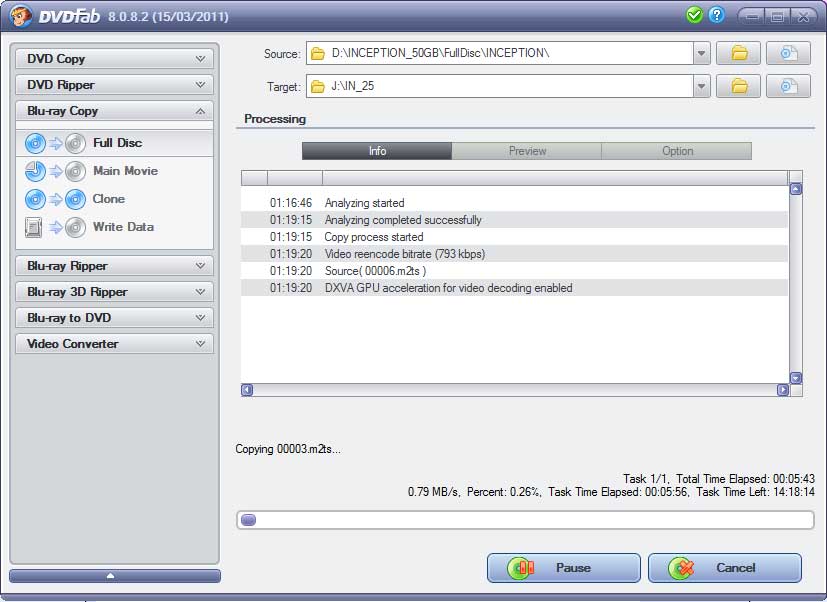Click the green checkmark status icon
This screenshot has width=827, height=602.
694,15
